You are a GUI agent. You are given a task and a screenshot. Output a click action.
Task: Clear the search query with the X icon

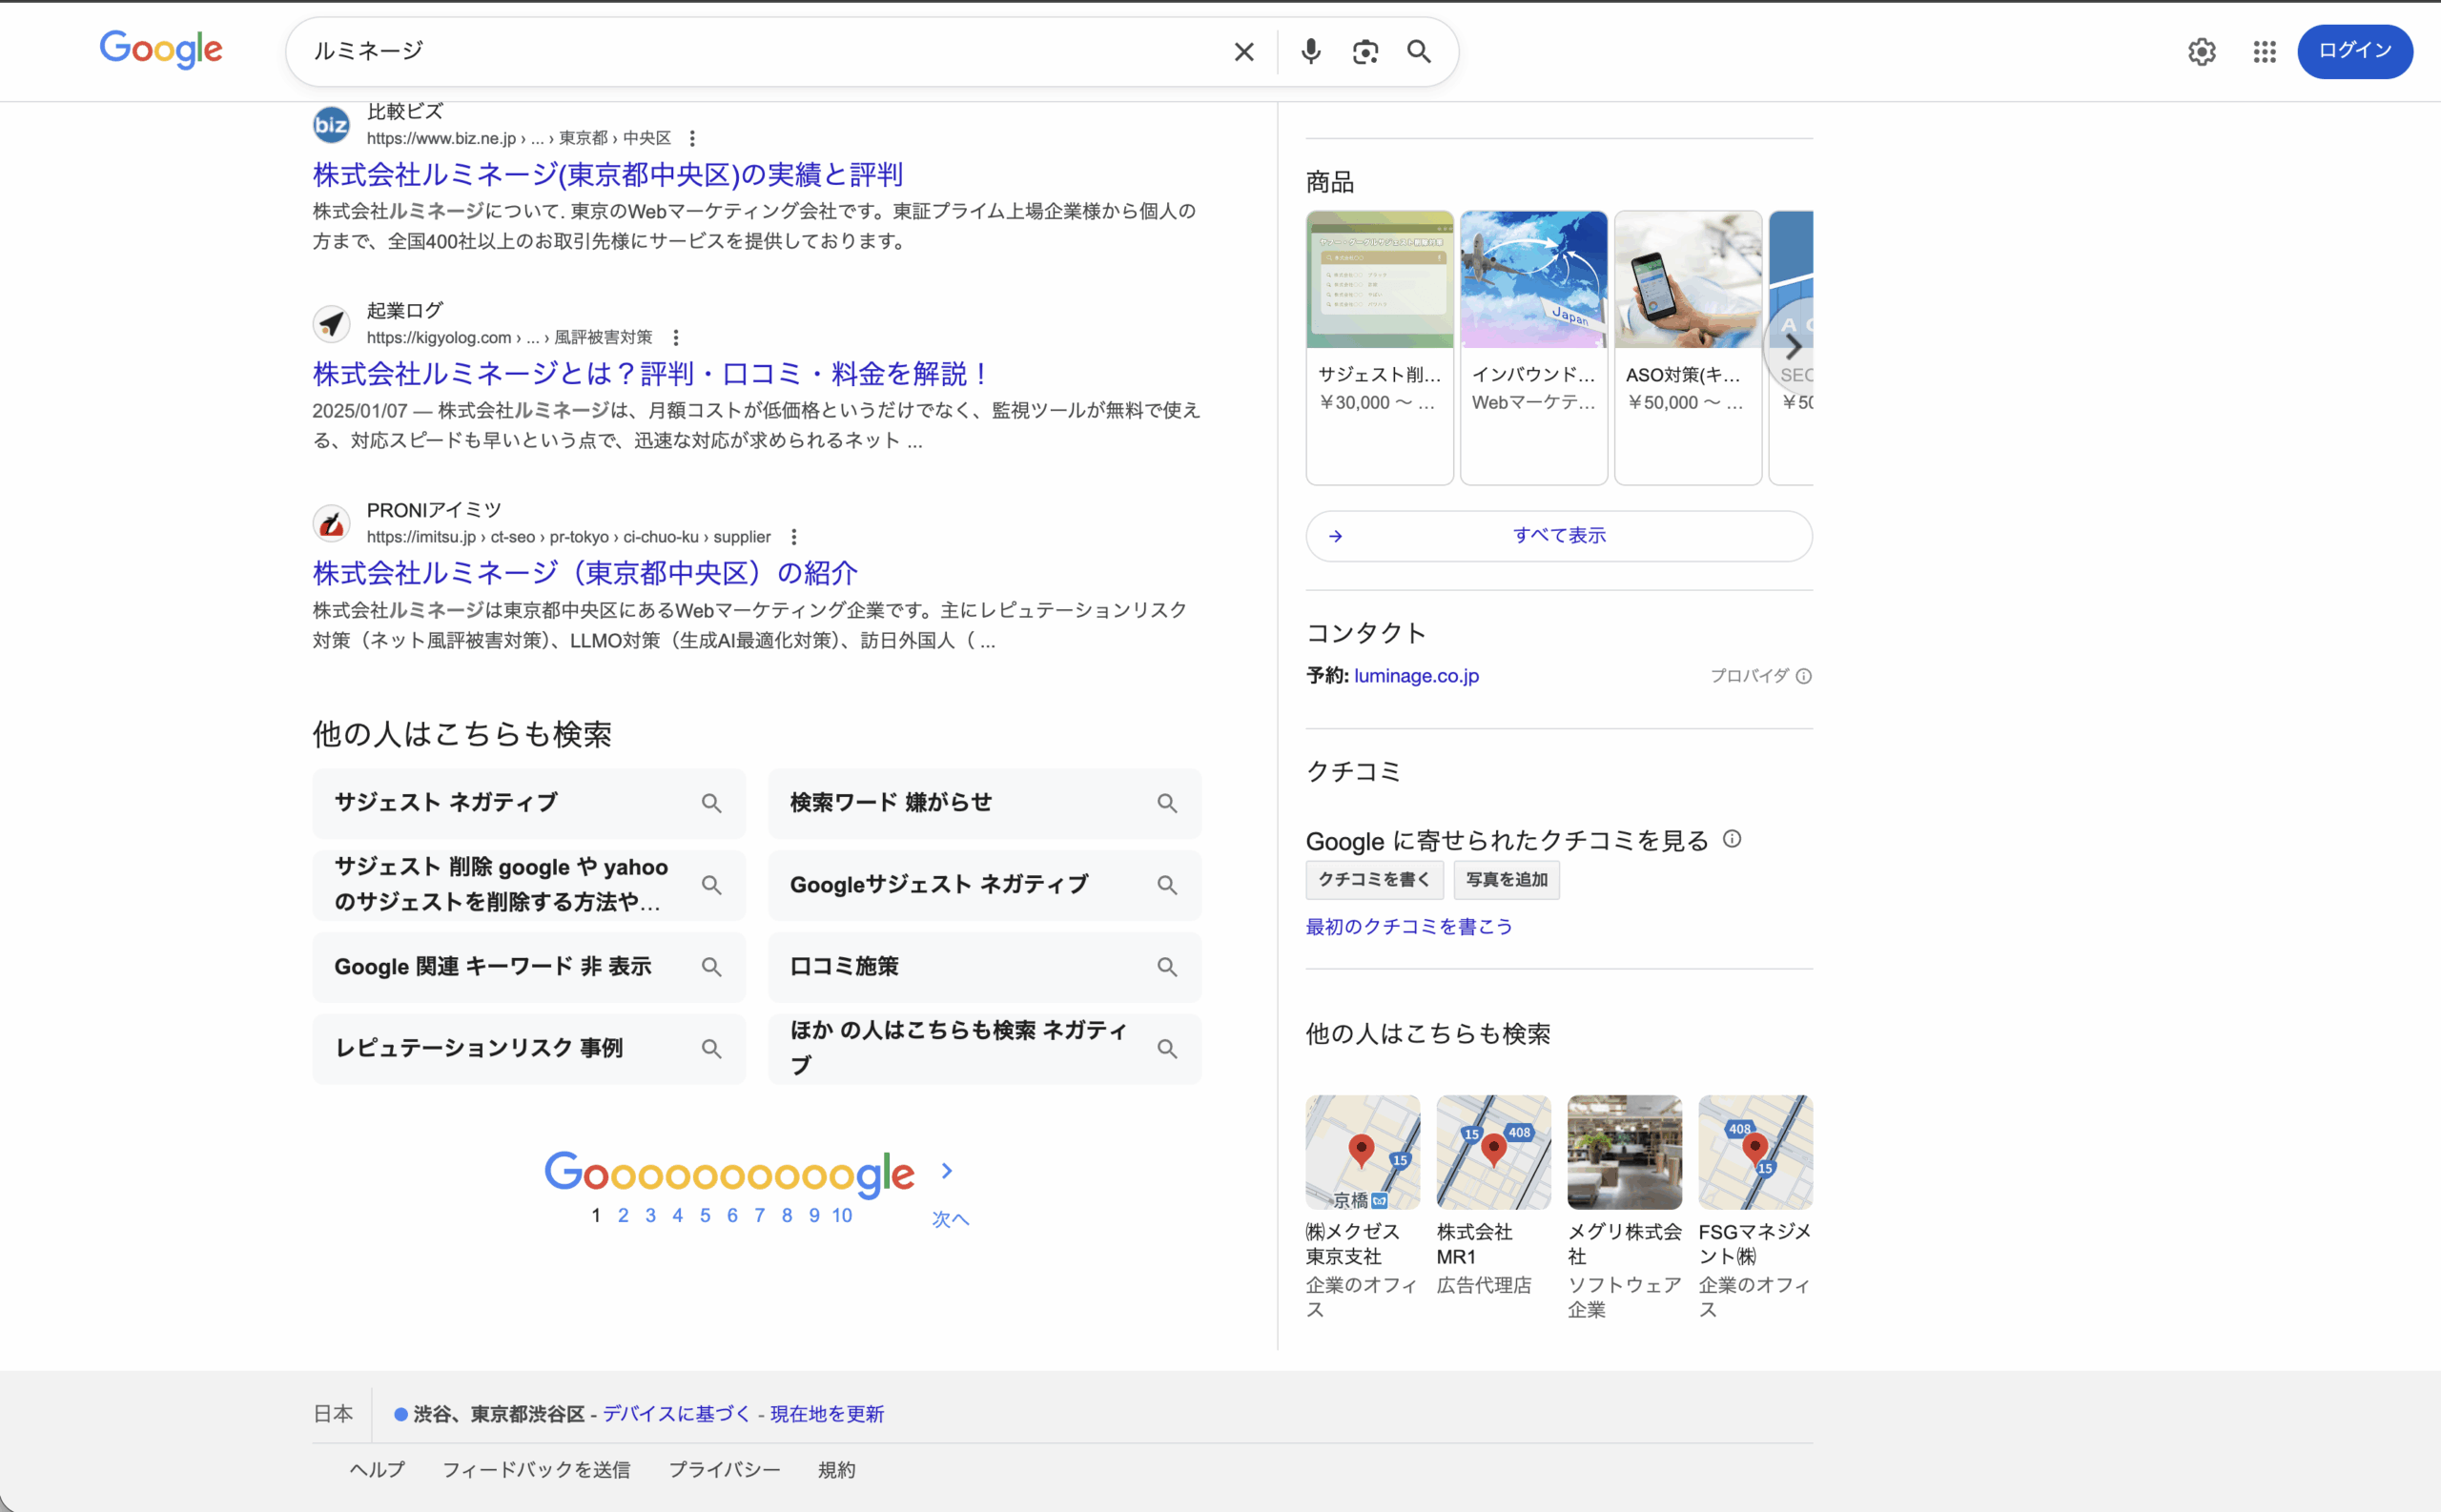[1243, 51]
